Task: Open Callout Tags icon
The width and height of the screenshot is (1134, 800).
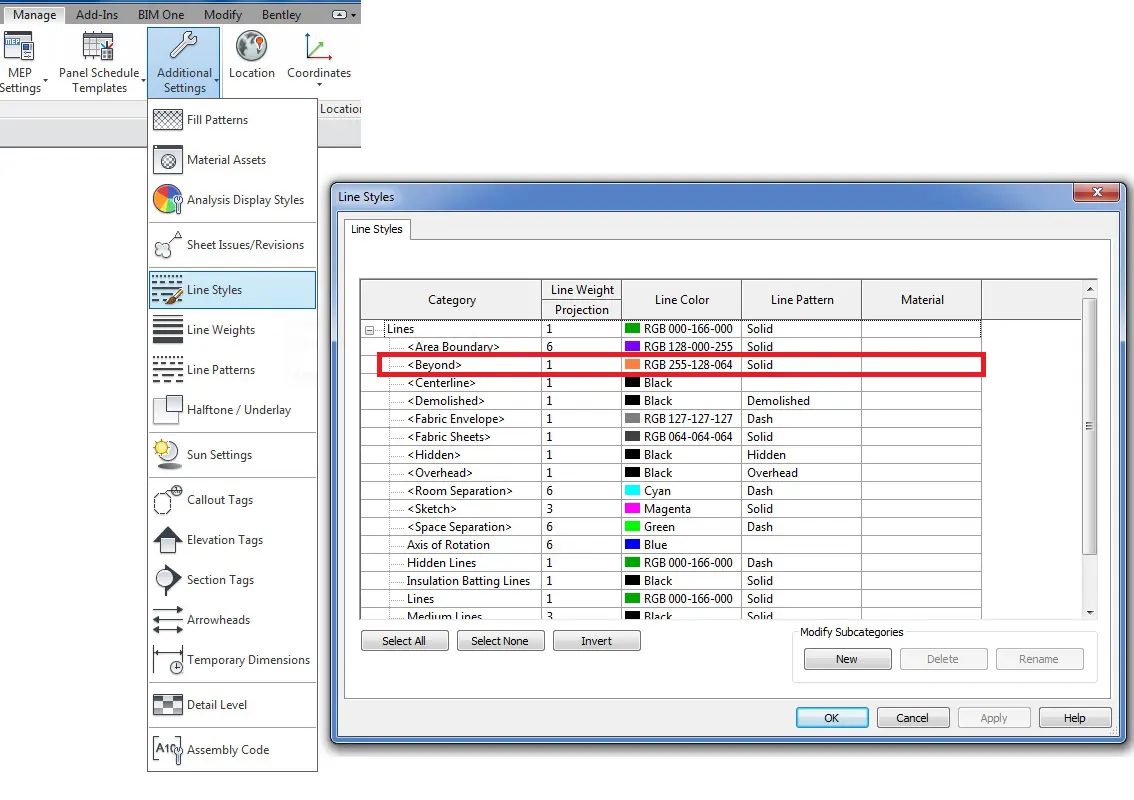Action: pos(168,500)
